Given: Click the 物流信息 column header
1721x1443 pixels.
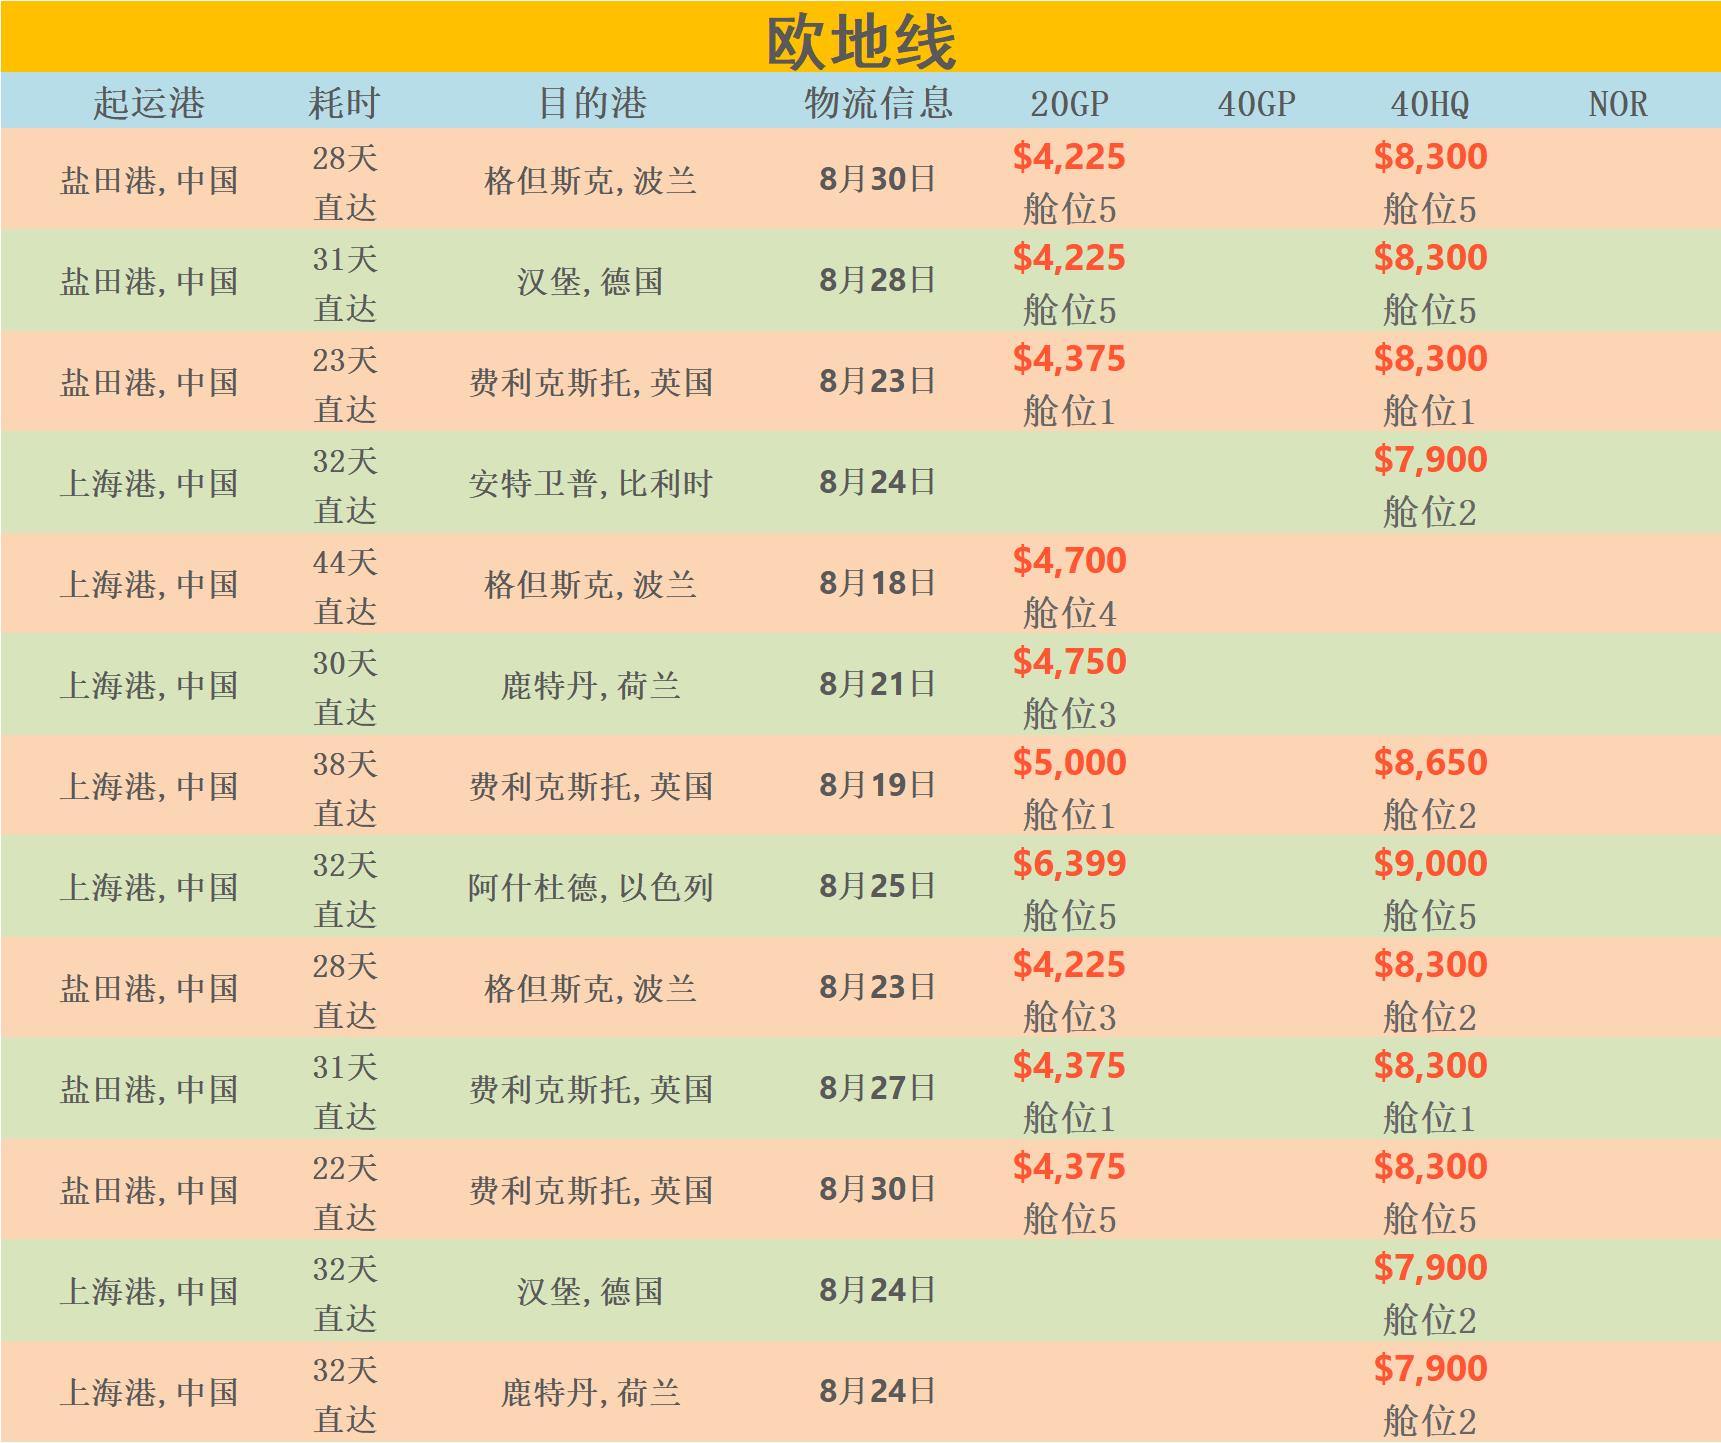Looking at the screenshot, I should click(879, 103).
